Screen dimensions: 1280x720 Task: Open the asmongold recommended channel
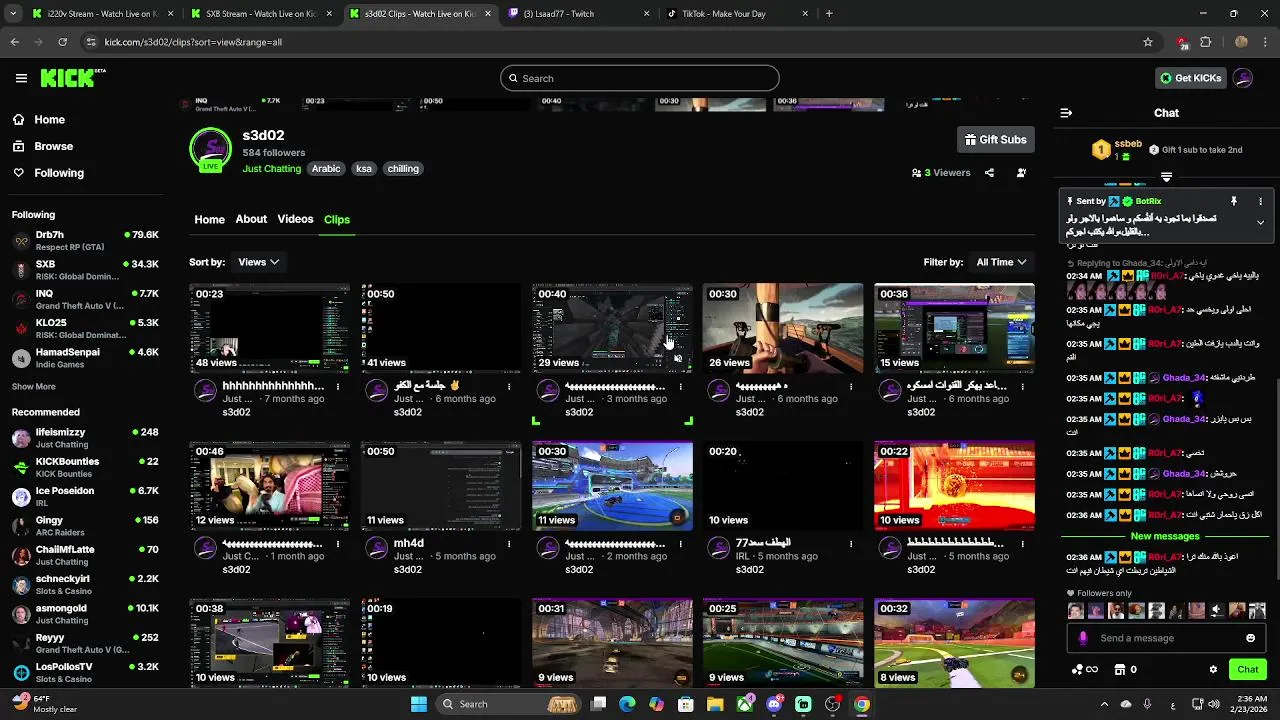(85, 614)
